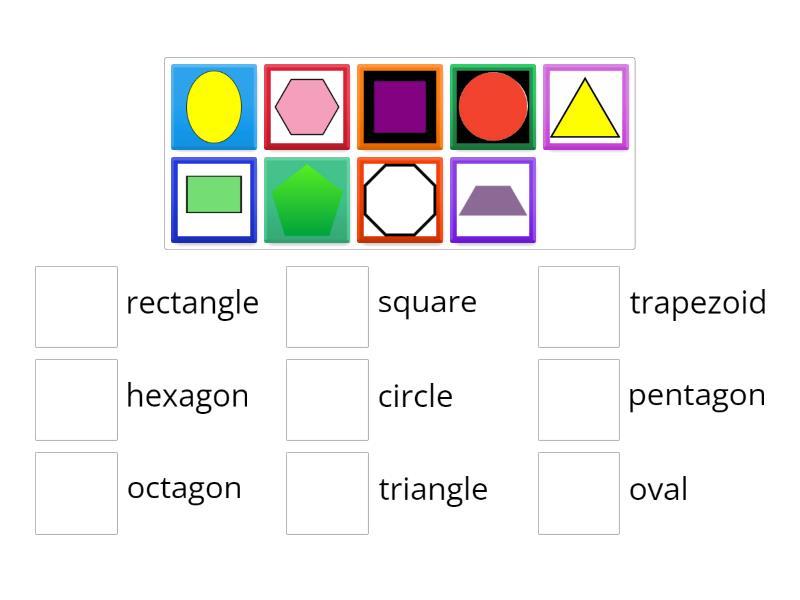Select the hexagon text label
The image size is (800, 600).
tap(188, 396)
